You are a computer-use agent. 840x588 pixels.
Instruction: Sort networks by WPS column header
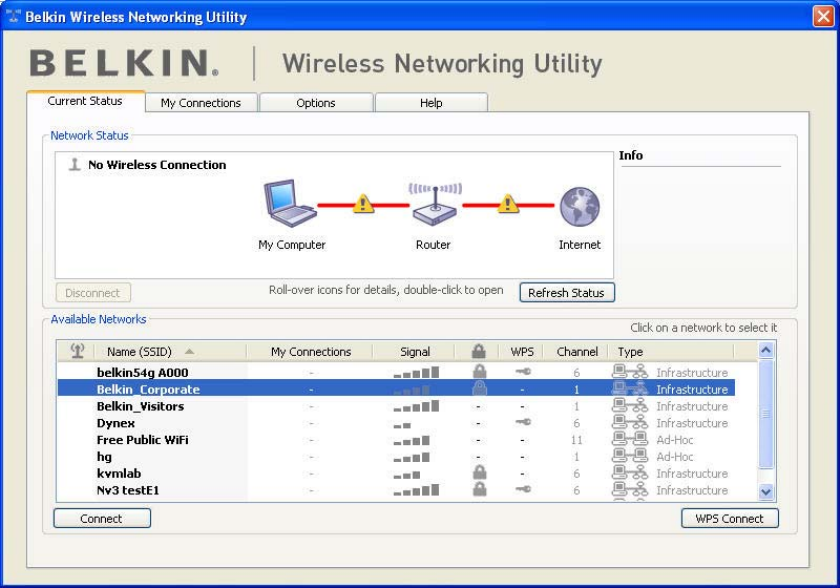[x=522, y=351]
